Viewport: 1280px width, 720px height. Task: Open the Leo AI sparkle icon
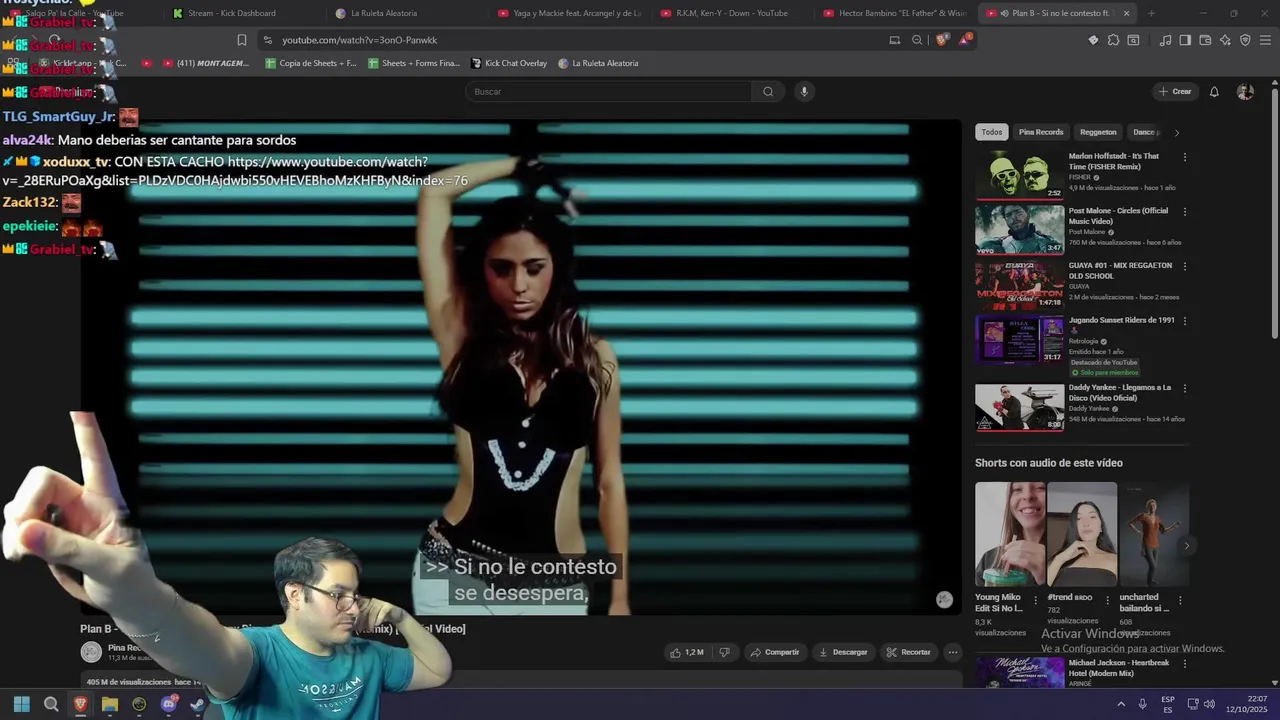1225,40
